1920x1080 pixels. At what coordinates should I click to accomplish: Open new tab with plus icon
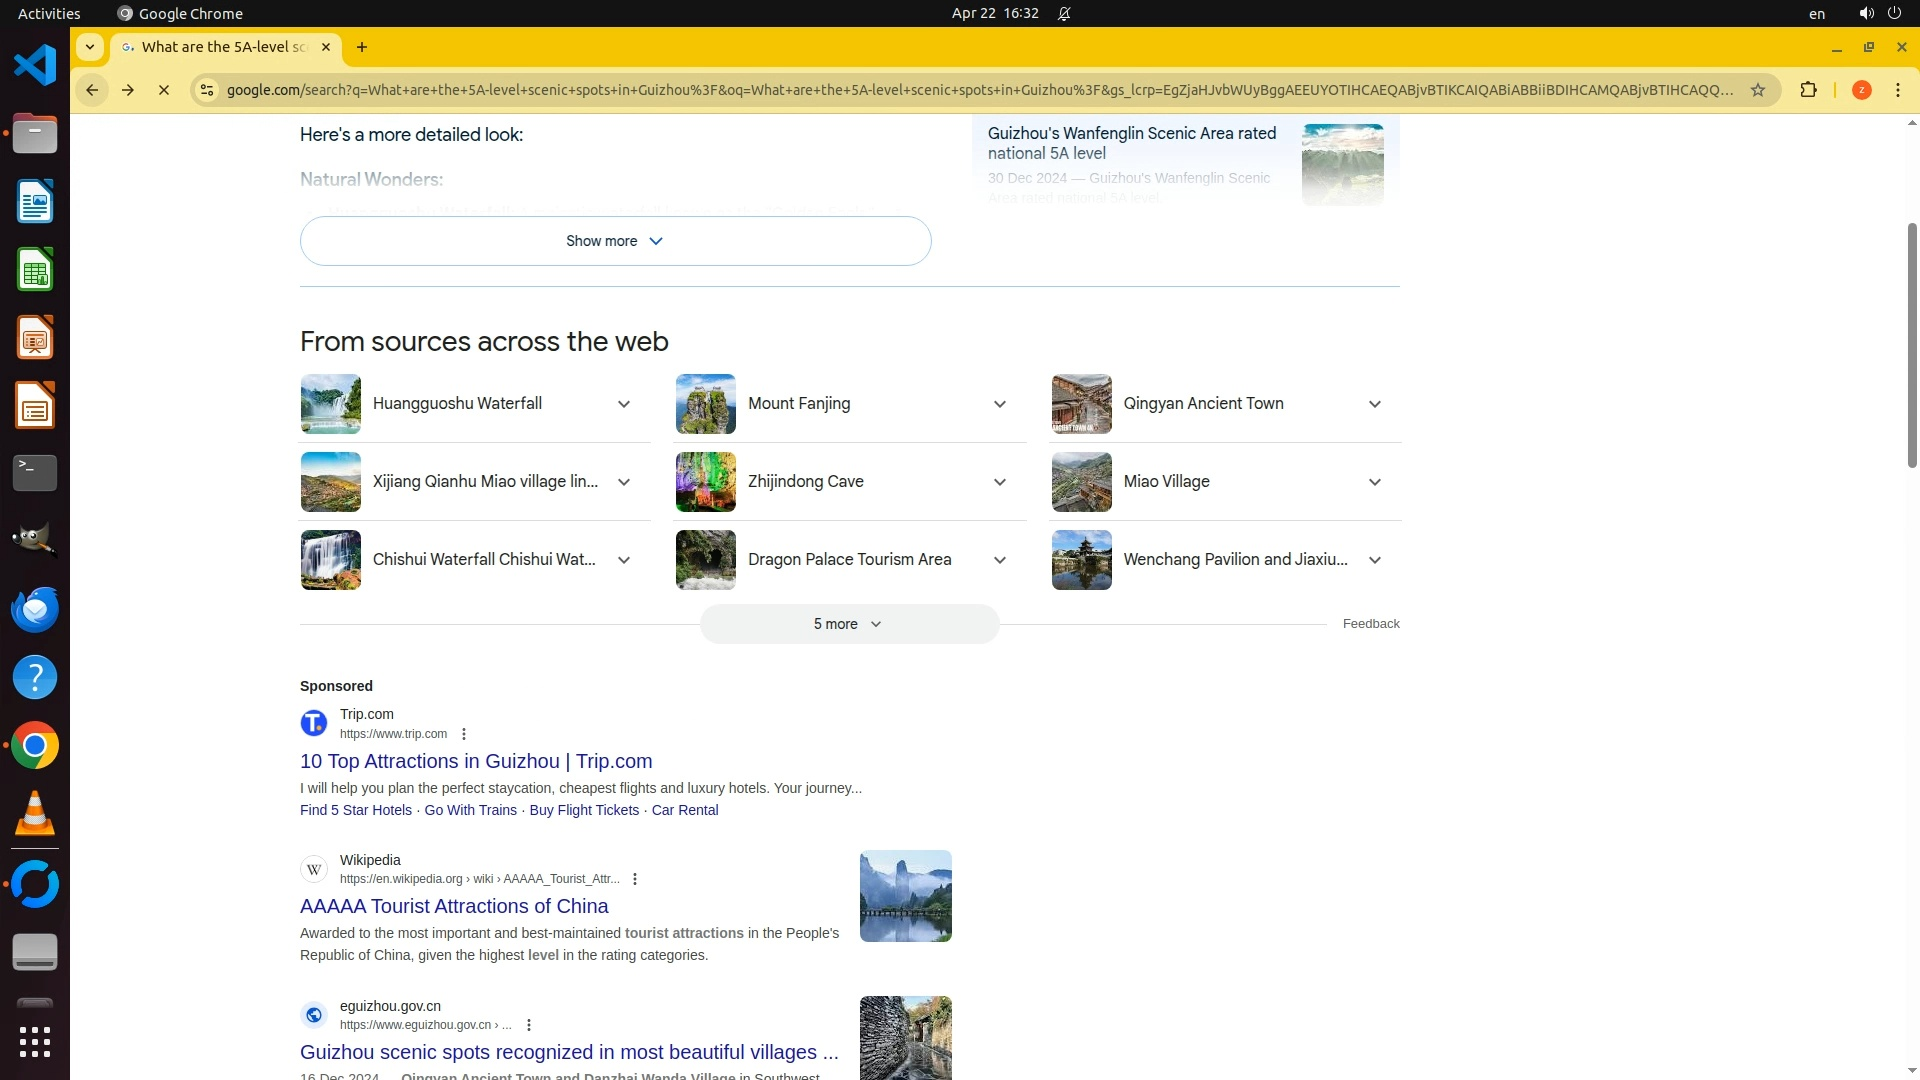(362, 47)
